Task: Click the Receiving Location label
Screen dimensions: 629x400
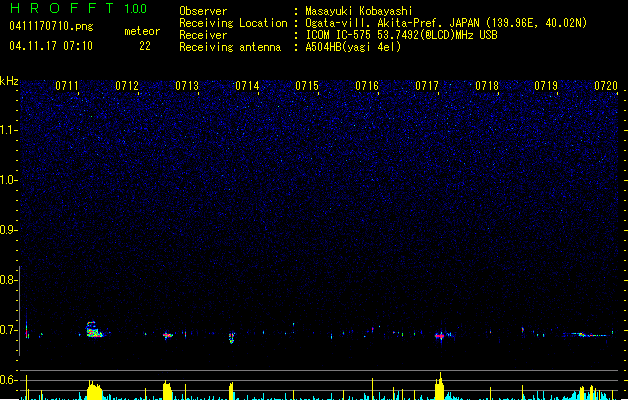Action: point(233,23)
